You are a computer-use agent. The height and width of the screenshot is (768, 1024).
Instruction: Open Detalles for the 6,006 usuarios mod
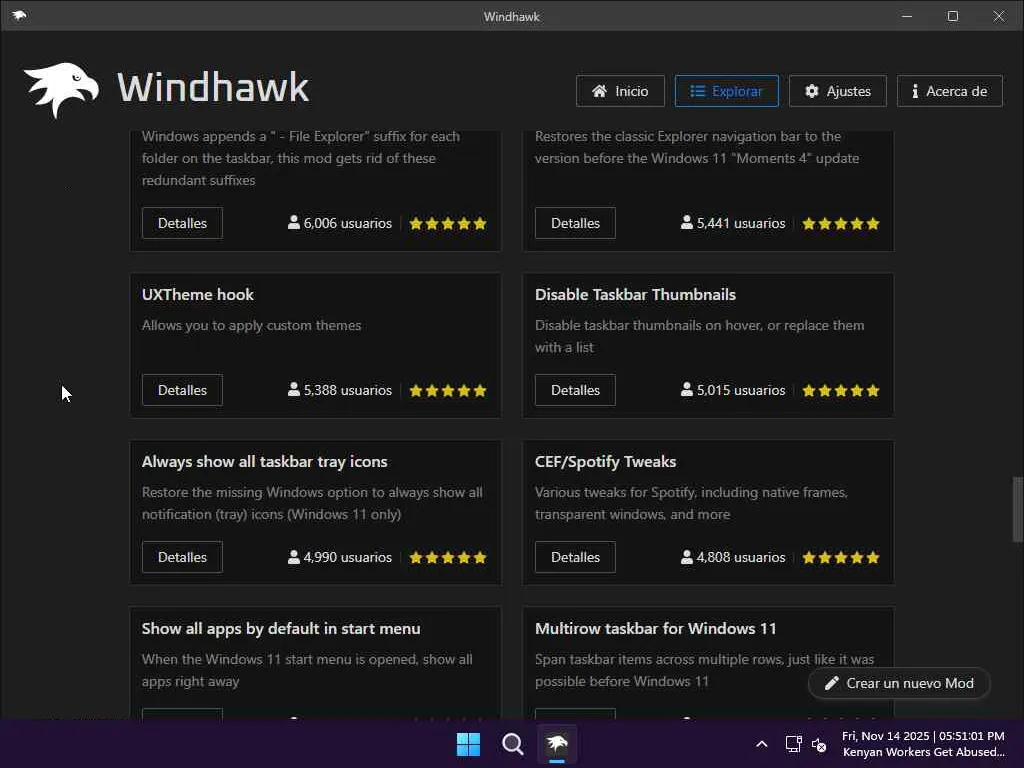[182, 223]
